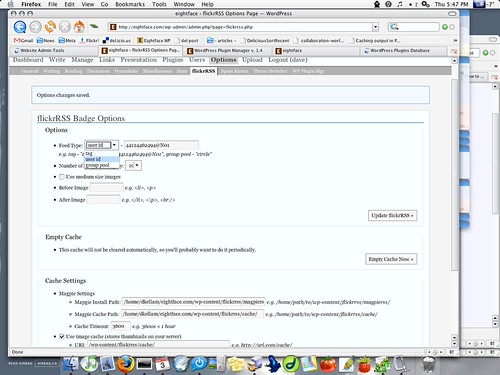
Task: Click the Before Image input field
Action: pos(107,188)
